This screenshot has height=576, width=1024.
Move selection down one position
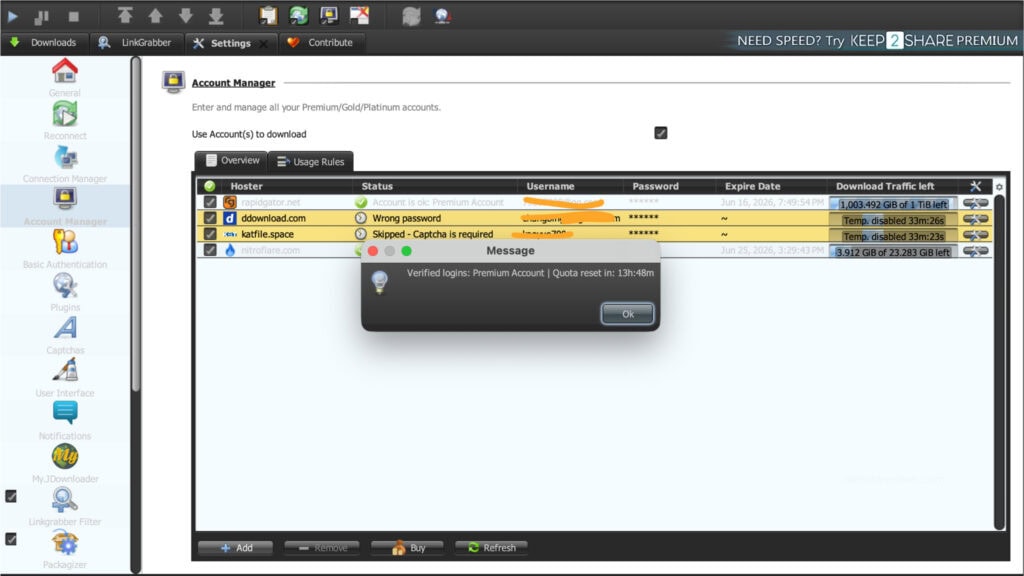coord(186,15)
